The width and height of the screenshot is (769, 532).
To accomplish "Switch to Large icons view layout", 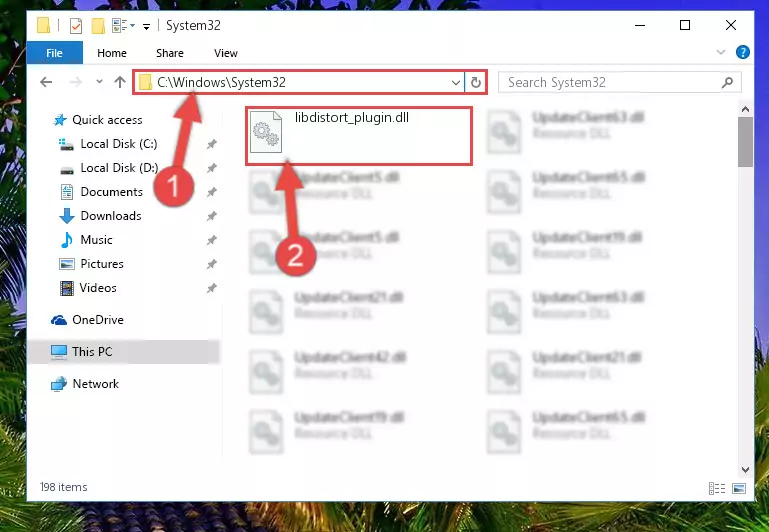I will coord(739,488).
